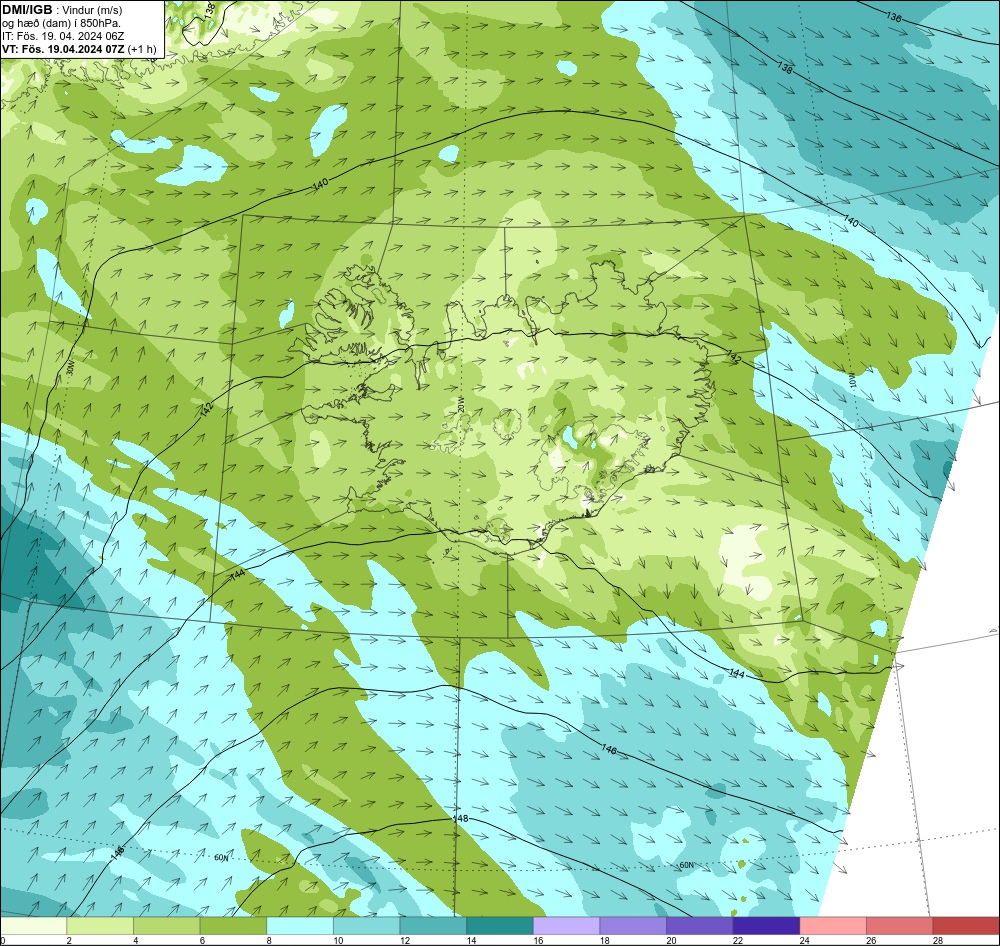Viewport: 1000px width, 946px height.
Task: Click the 20–22 m/s purple legend swatch
Action: tap(700, 925)
